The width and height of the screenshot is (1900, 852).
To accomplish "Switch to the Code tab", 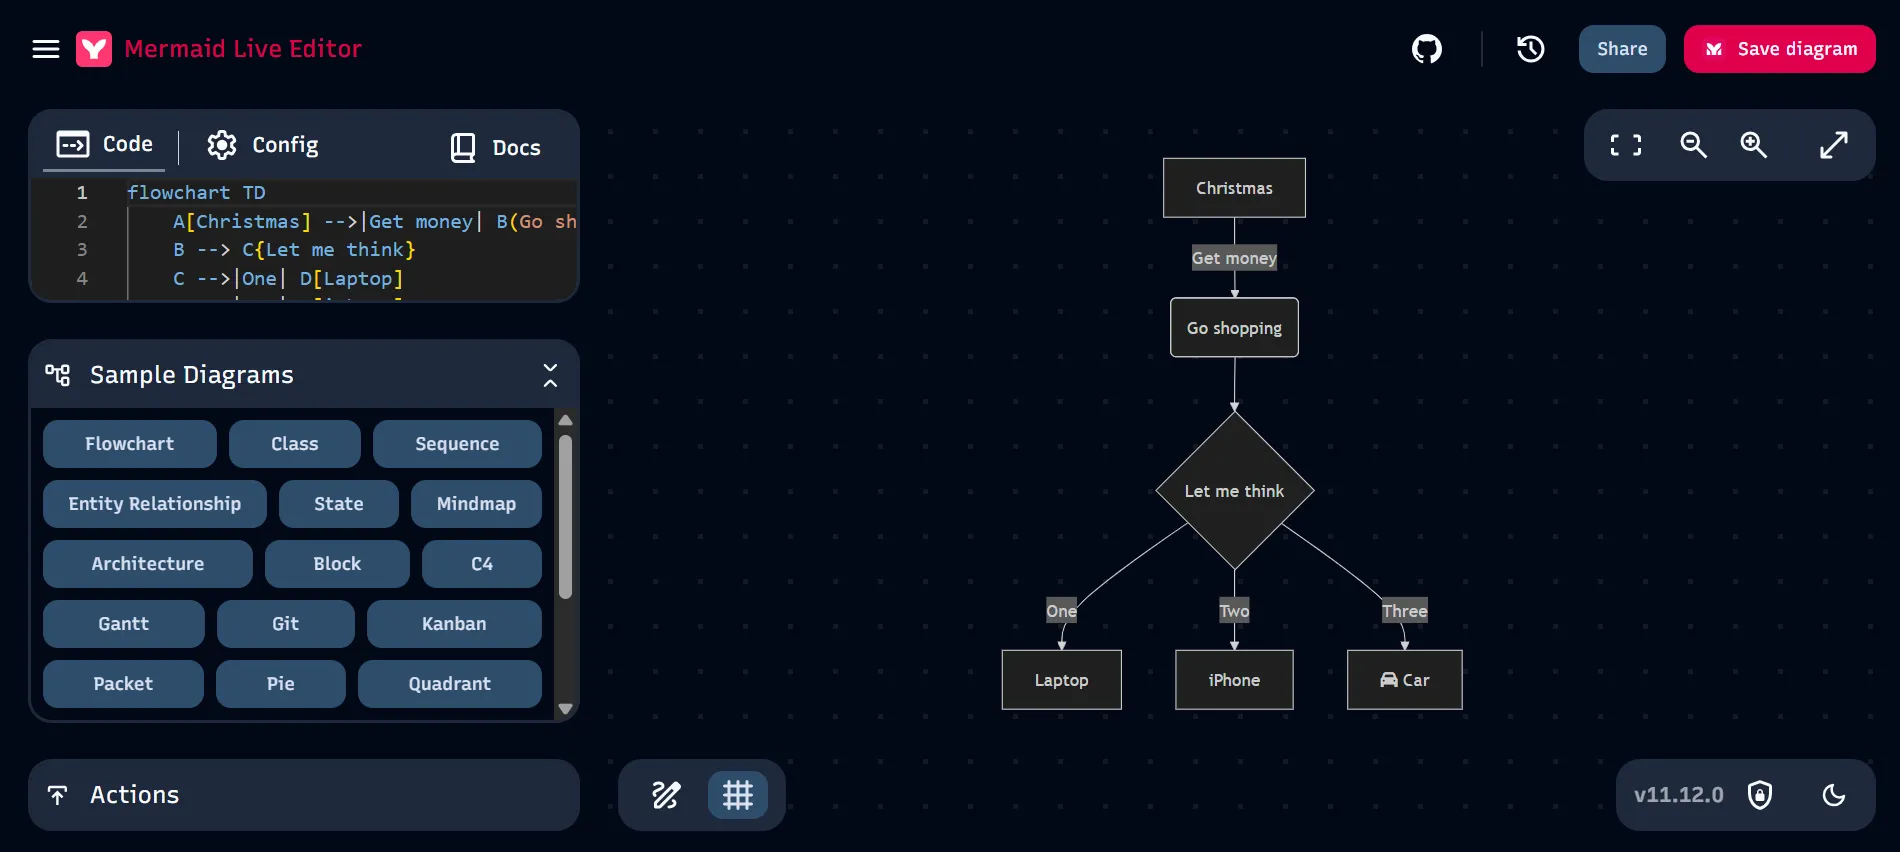I will coord(105,145).
